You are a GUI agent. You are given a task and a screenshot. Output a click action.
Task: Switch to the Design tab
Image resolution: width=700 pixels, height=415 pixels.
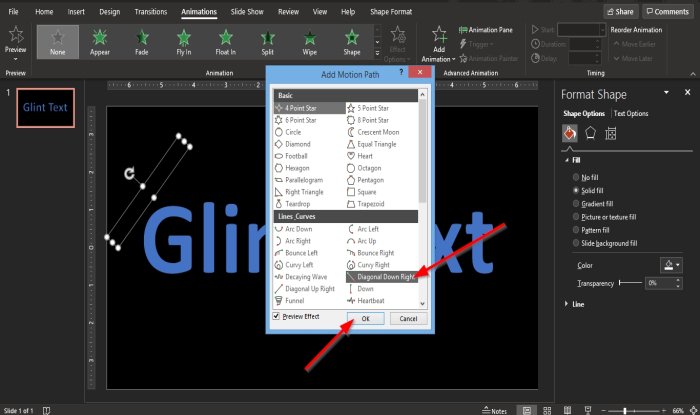(x=109, y=12)
